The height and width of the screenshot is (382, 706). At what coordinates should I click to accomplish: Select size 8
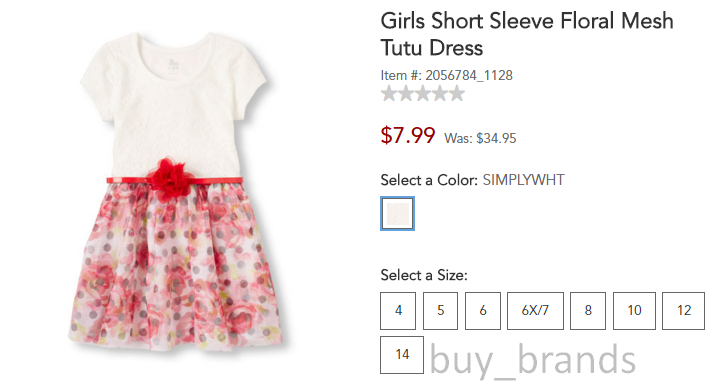(588, 311)
